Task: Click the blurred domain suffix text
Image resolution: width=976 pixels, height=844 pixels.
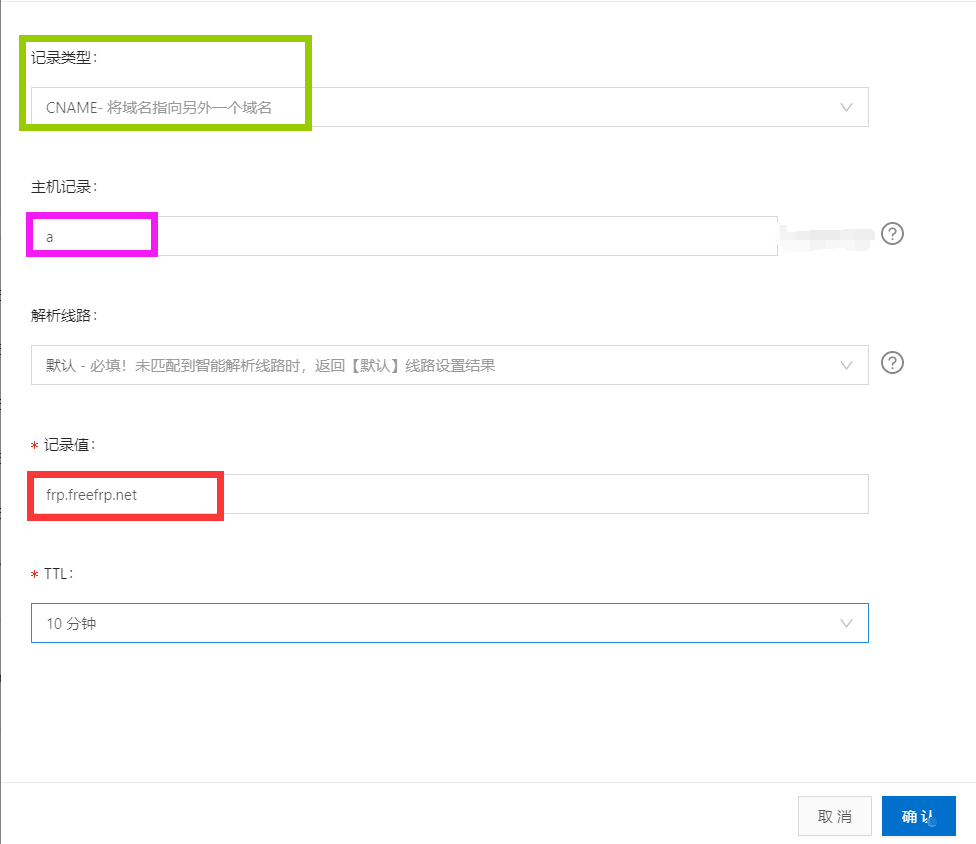Action: (828, 238)
